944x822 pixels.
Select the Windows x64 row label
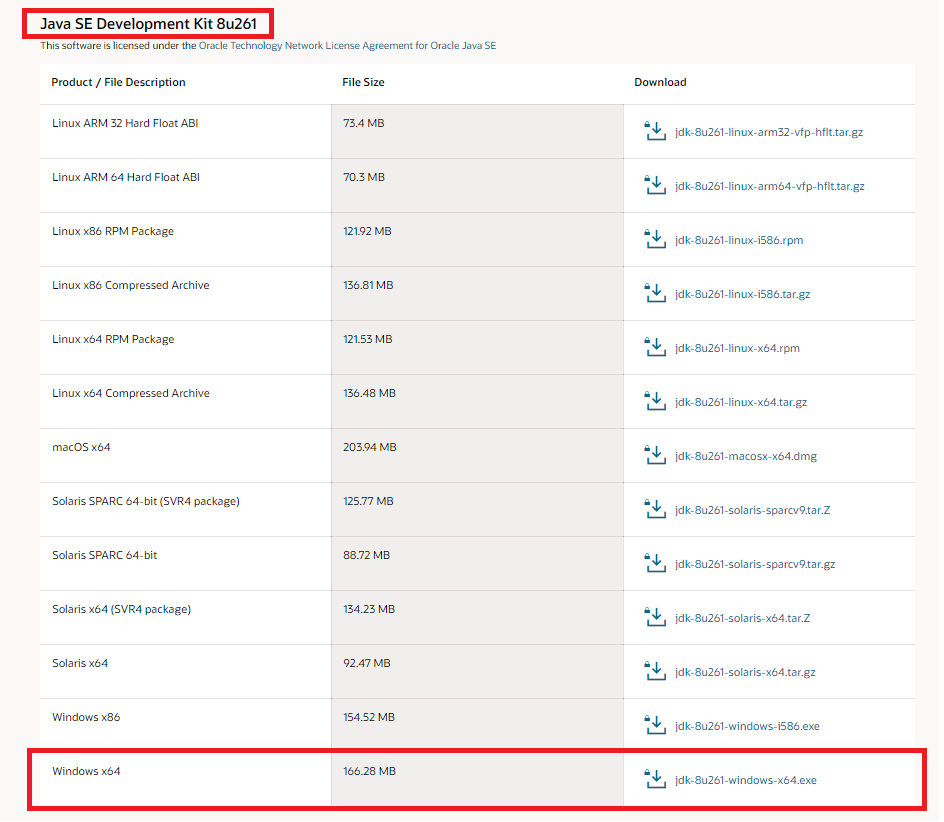coord(85,771)
